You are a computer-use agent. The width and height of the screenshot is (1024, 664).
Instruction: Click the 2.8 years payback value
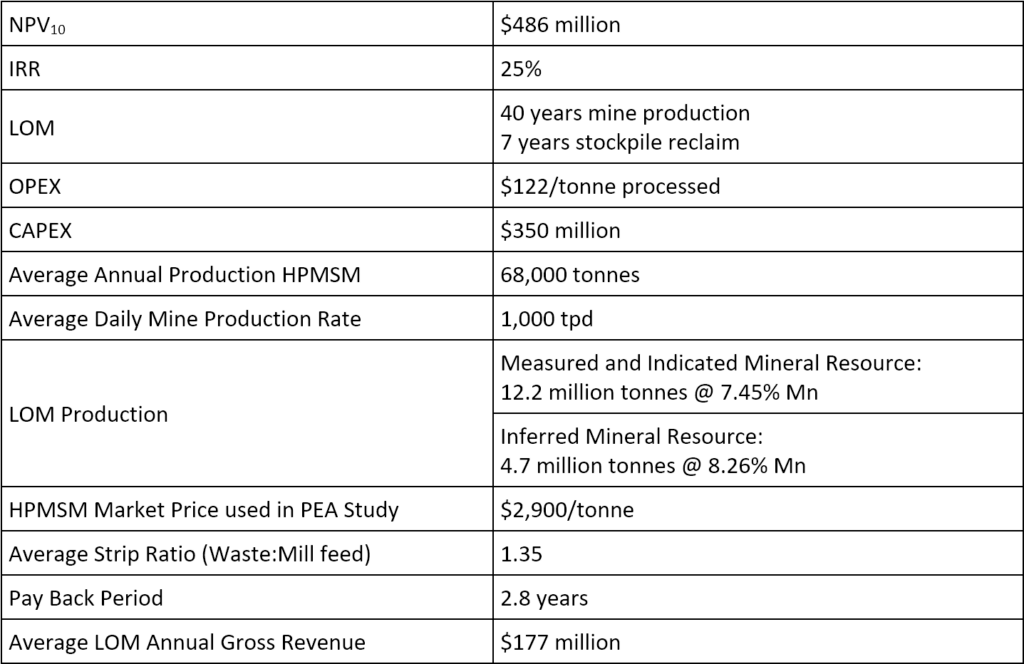coord(544,598)
